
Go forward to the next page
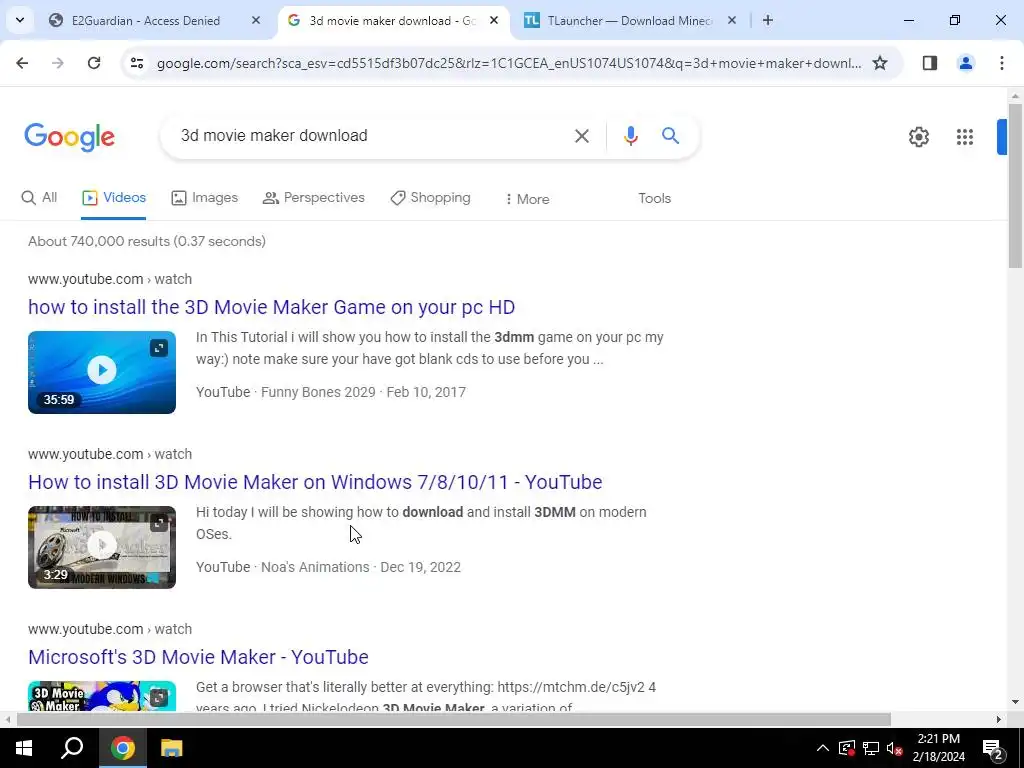click(58, 63)
